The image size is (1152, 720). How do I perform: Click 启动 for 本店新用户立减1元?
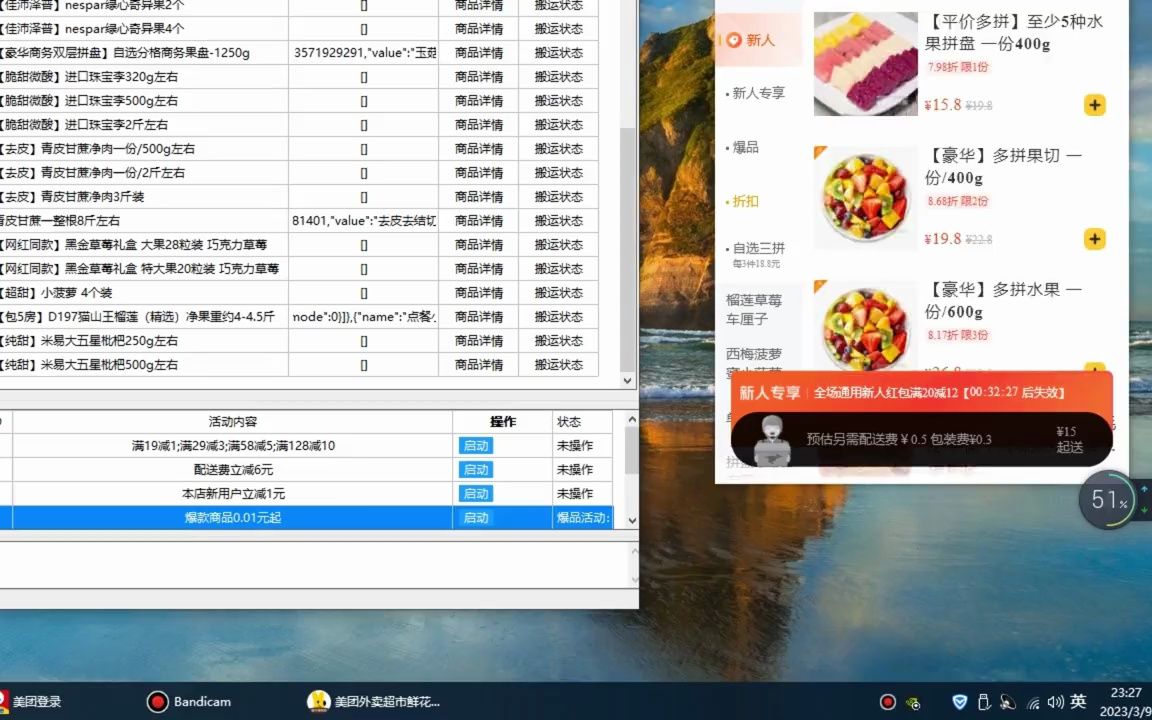tap(475, 493)
